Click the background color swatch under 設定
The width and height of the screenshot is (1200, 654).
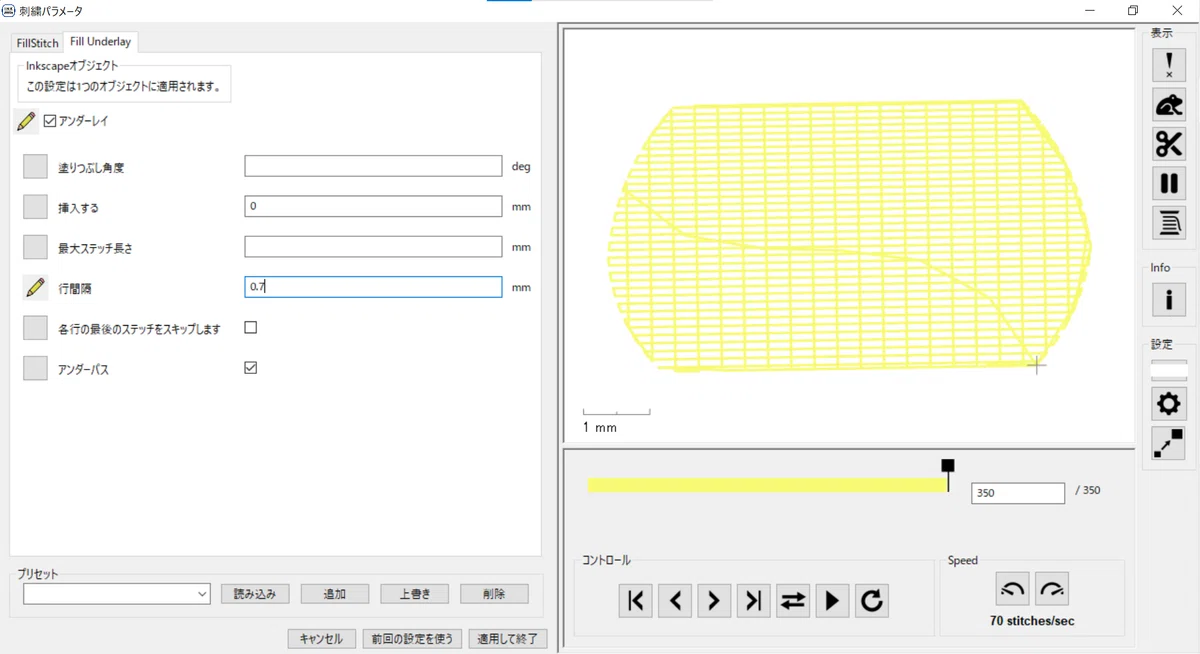(x=1169, y=370)
